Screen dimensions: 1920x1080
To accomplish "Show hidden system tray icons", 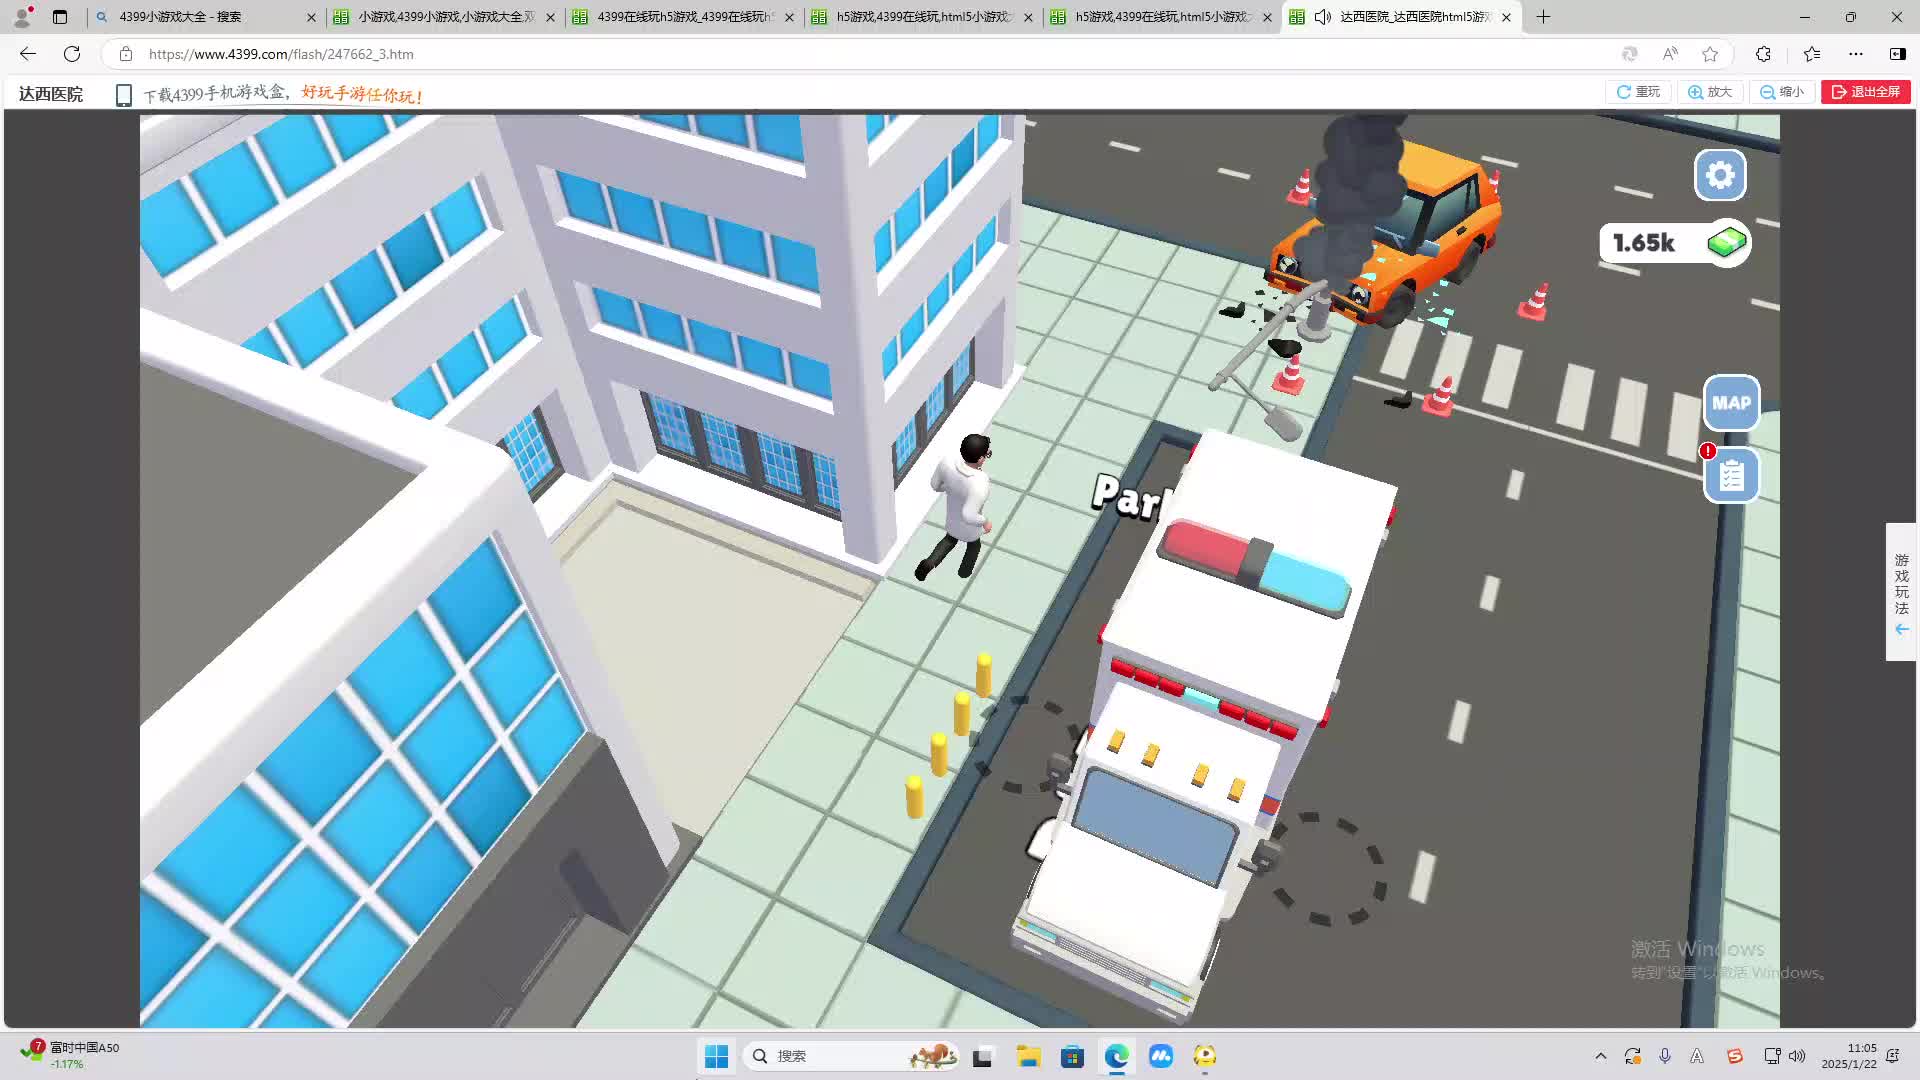I will 1600,1056.
